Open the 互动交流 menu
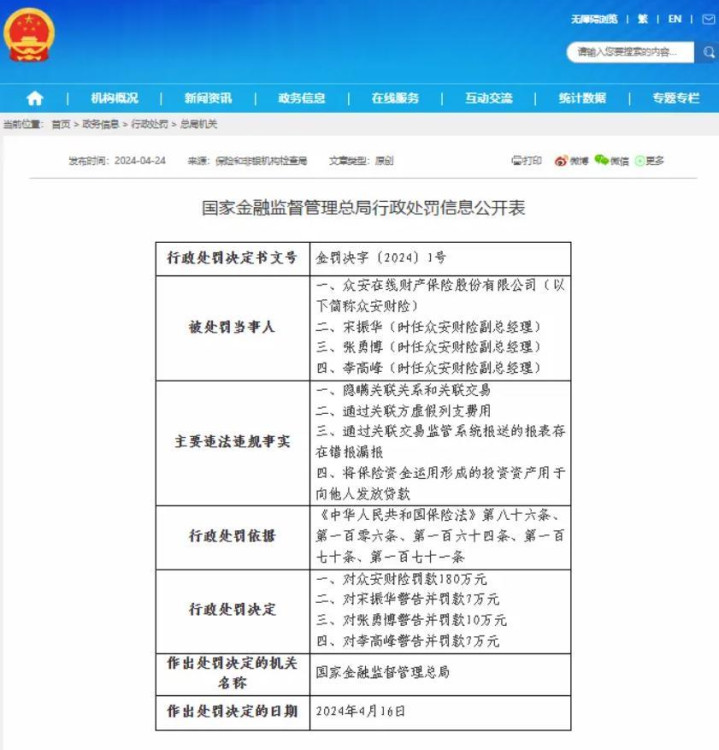719x750 pixels. 489,99
